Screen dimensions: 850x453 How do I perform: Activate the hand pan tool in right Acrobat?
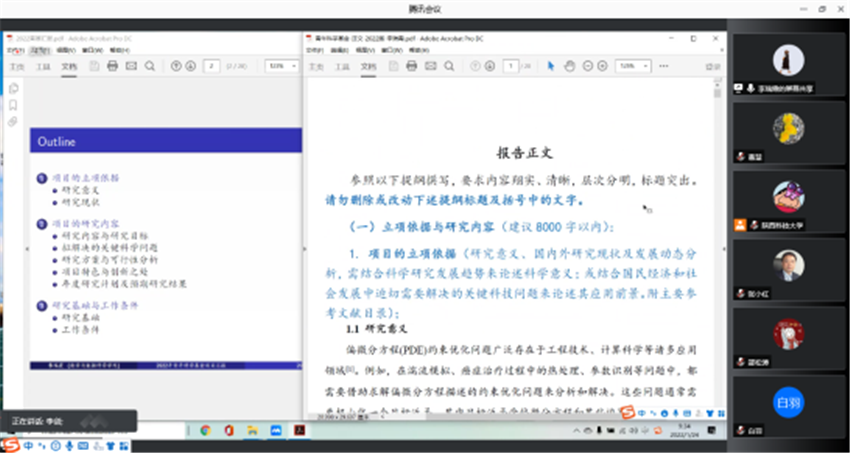pos(569,66)
